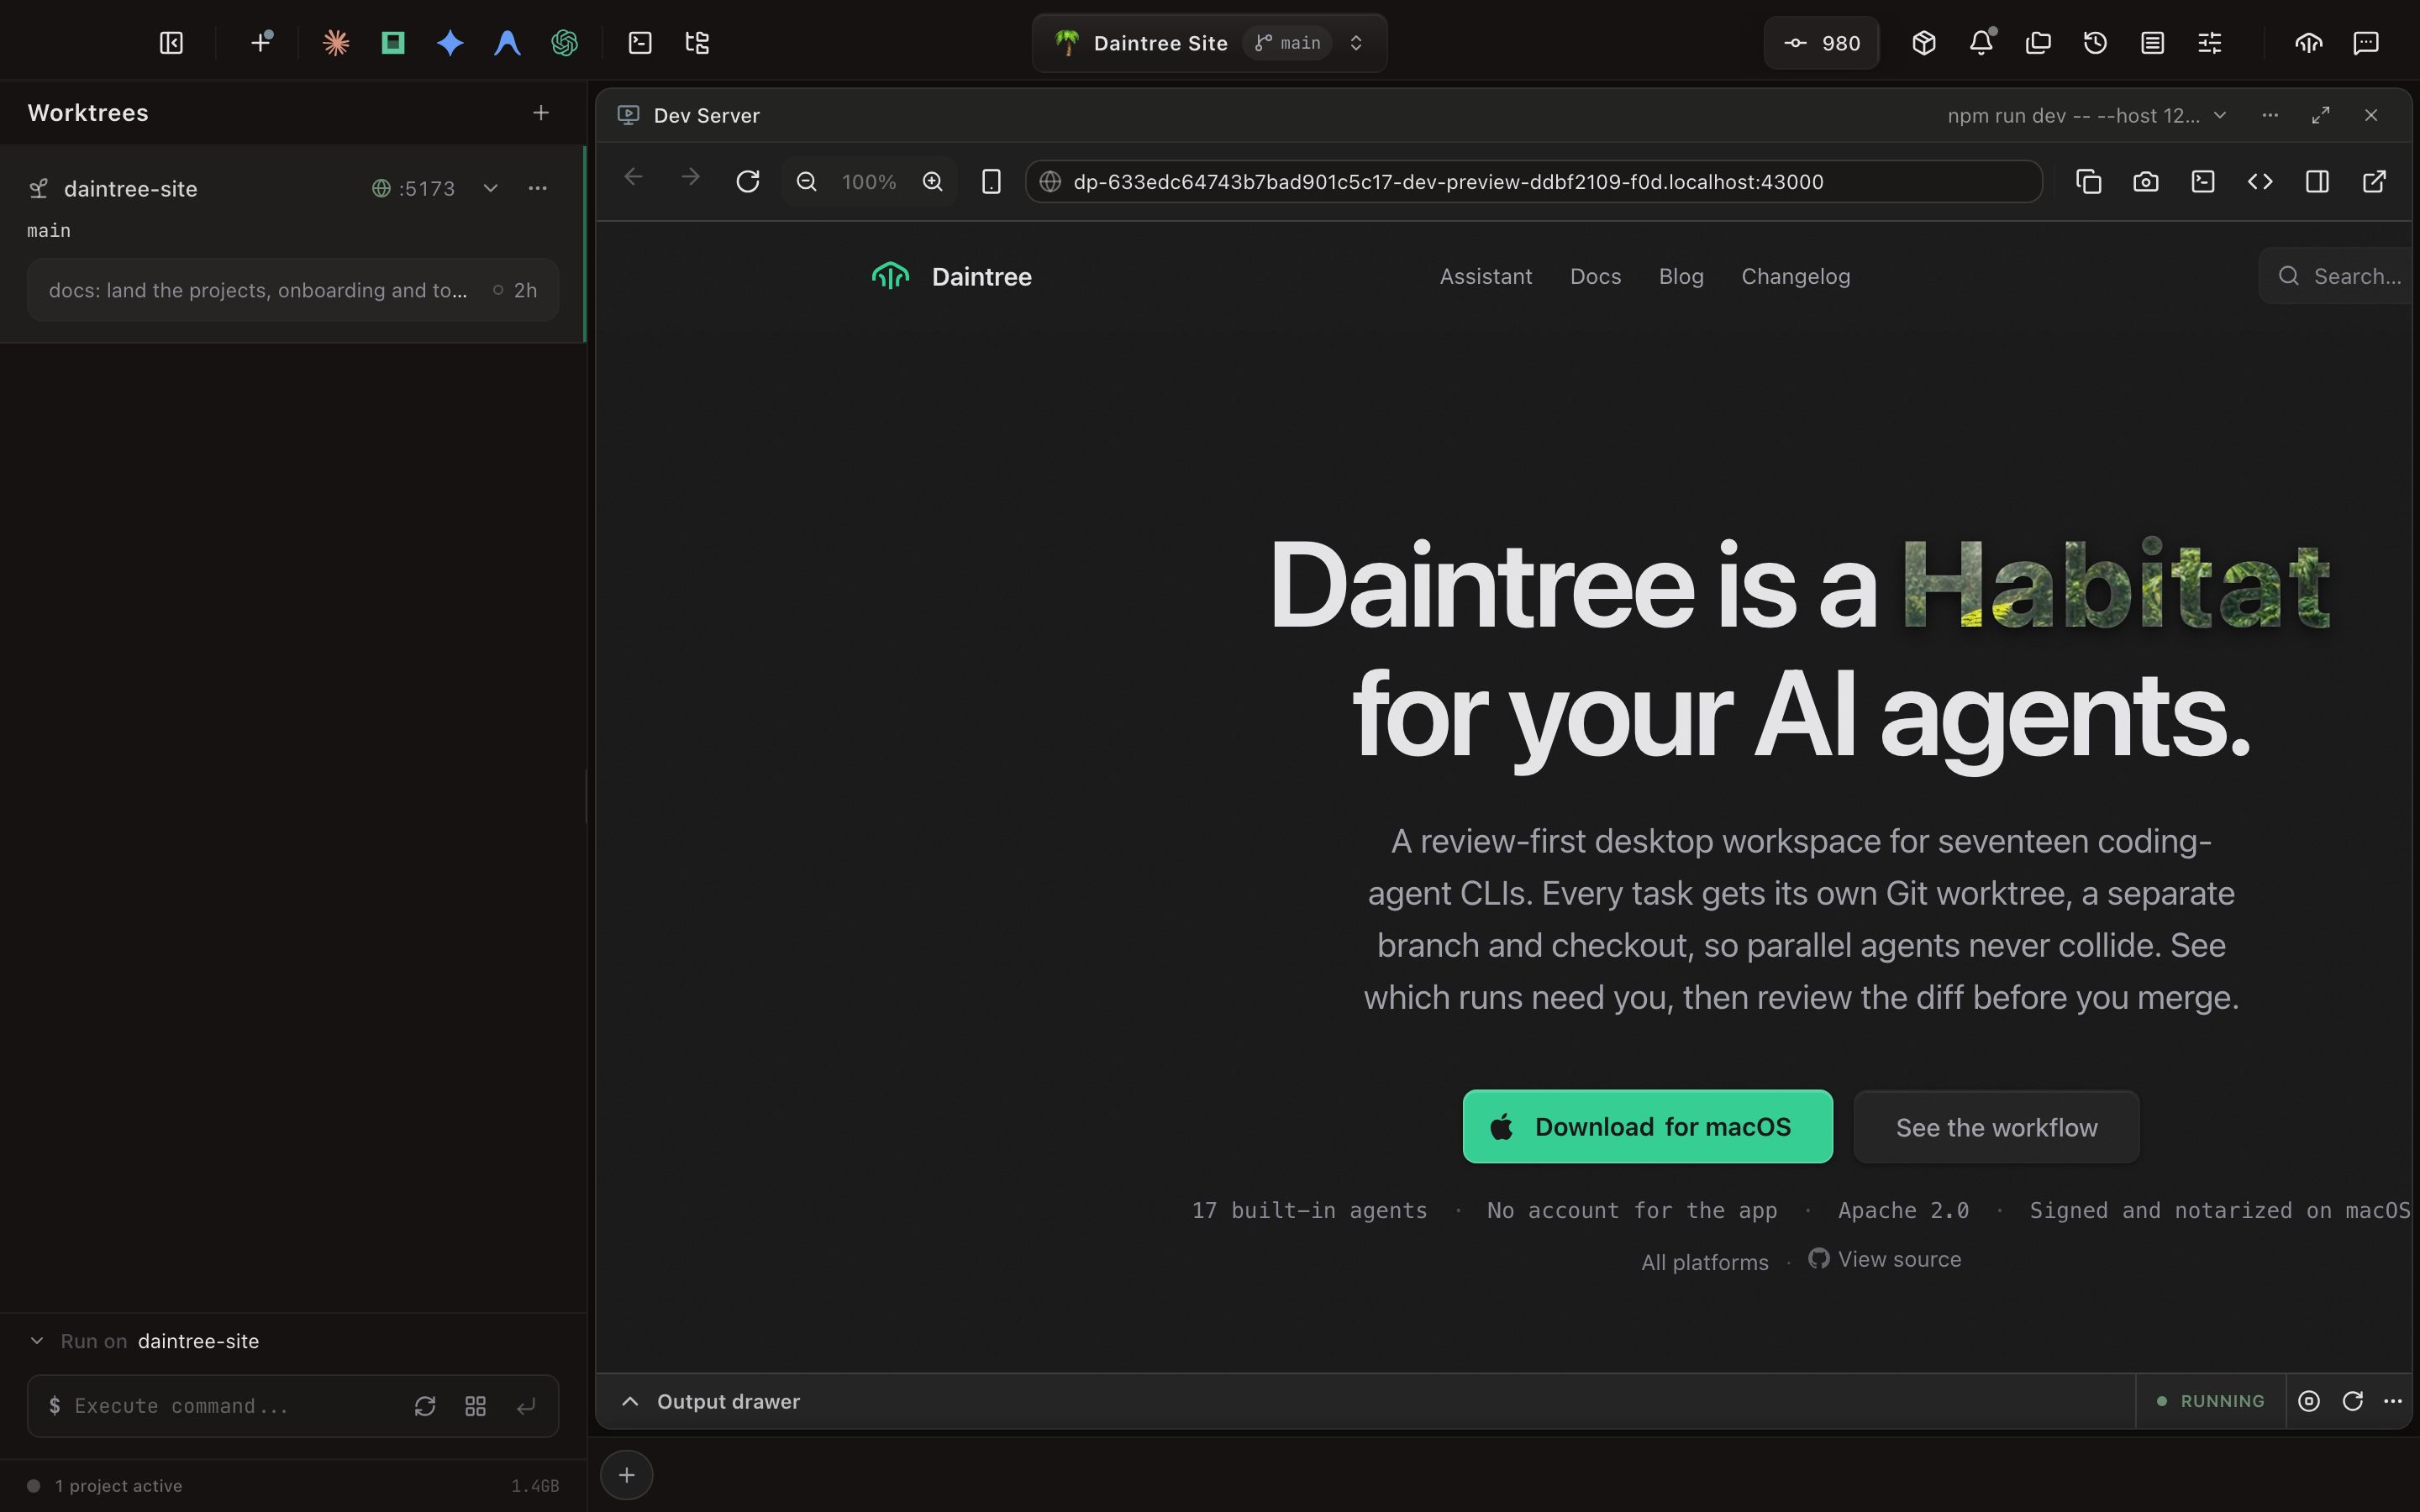Expand the daintree-site worktree chevron
The height and width of the screenshot is (1512, 2420).
click(x=490, y=188)
